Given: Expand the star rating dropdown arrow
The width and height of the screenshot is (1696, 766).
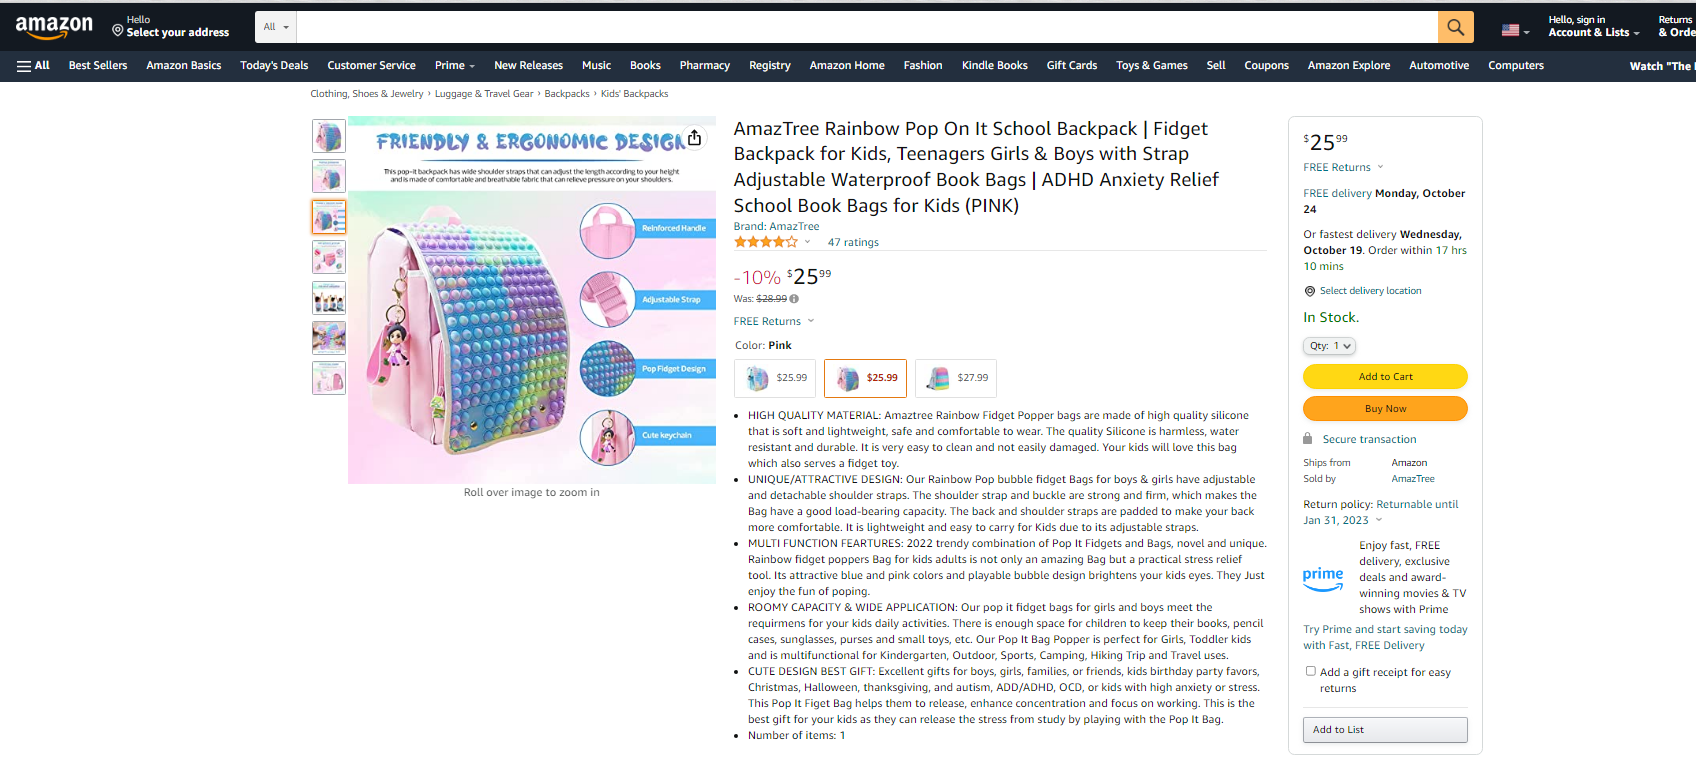Looking at the screenshot, I should point(808,242).
